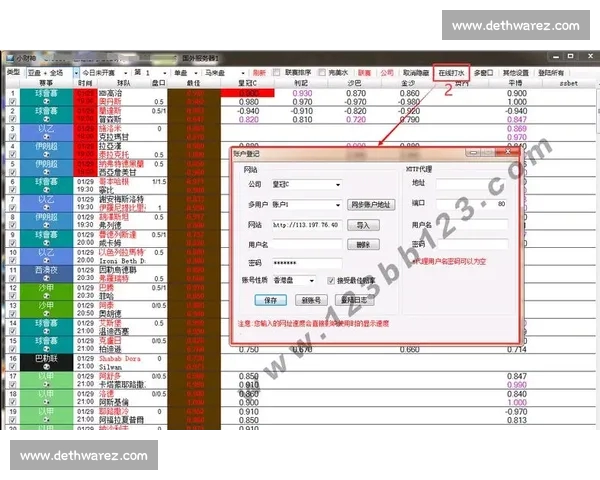This screenshot has width=600, height=480.
Task: Uncheck the row 1 match checkbox
Action: pyautogui.click(x=13, y=102)
